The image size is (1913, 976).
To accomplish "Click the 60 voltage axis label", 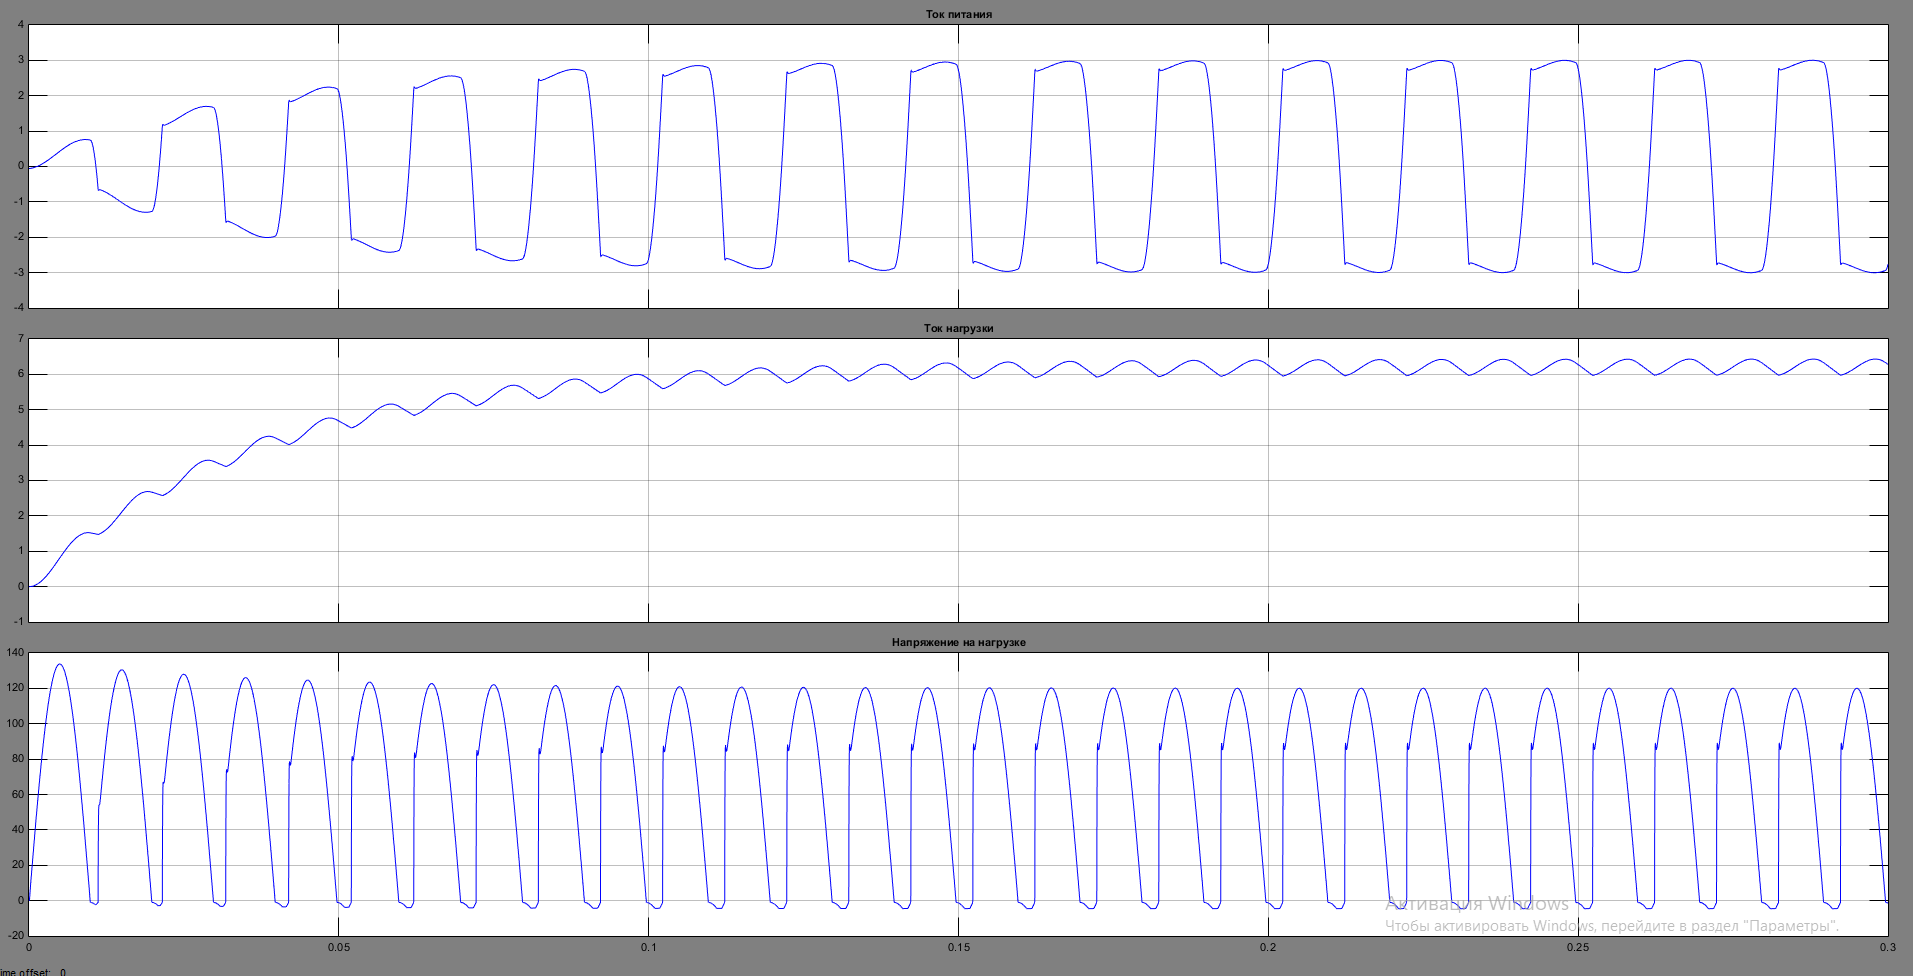I will tap(18, 794).
